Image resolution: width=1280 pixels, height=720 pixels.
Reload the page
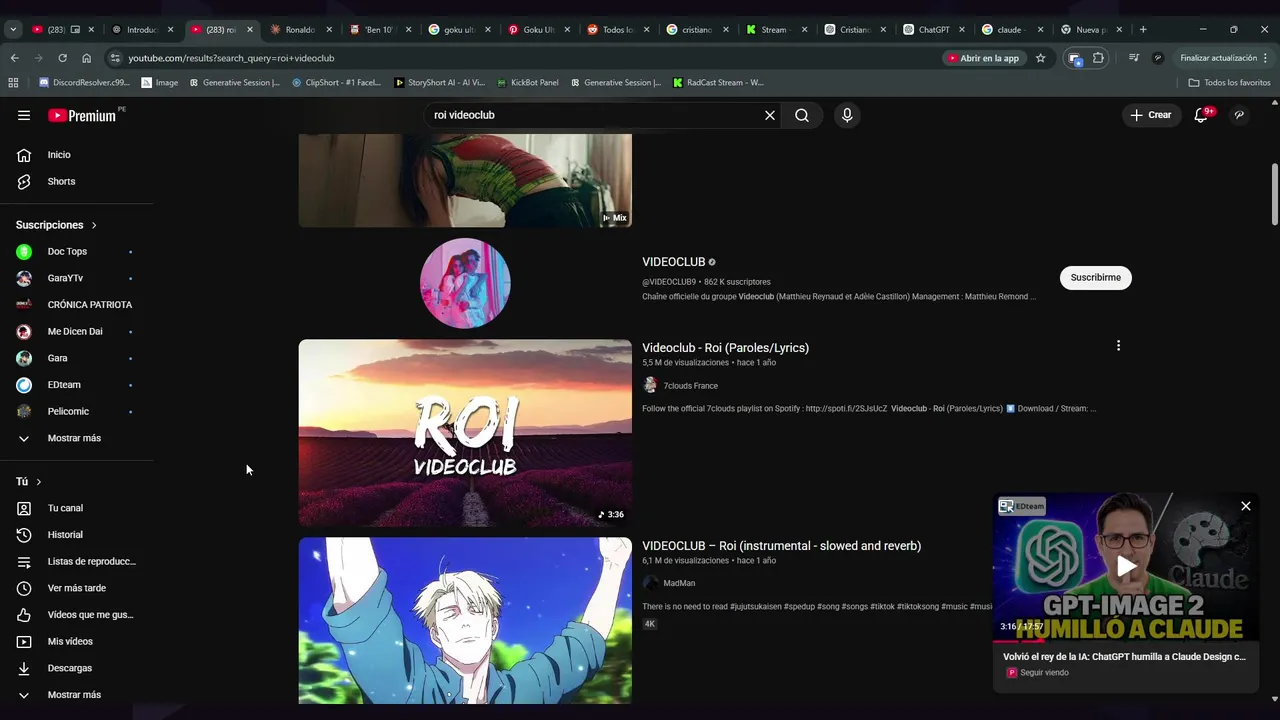(x=62, y=58)
